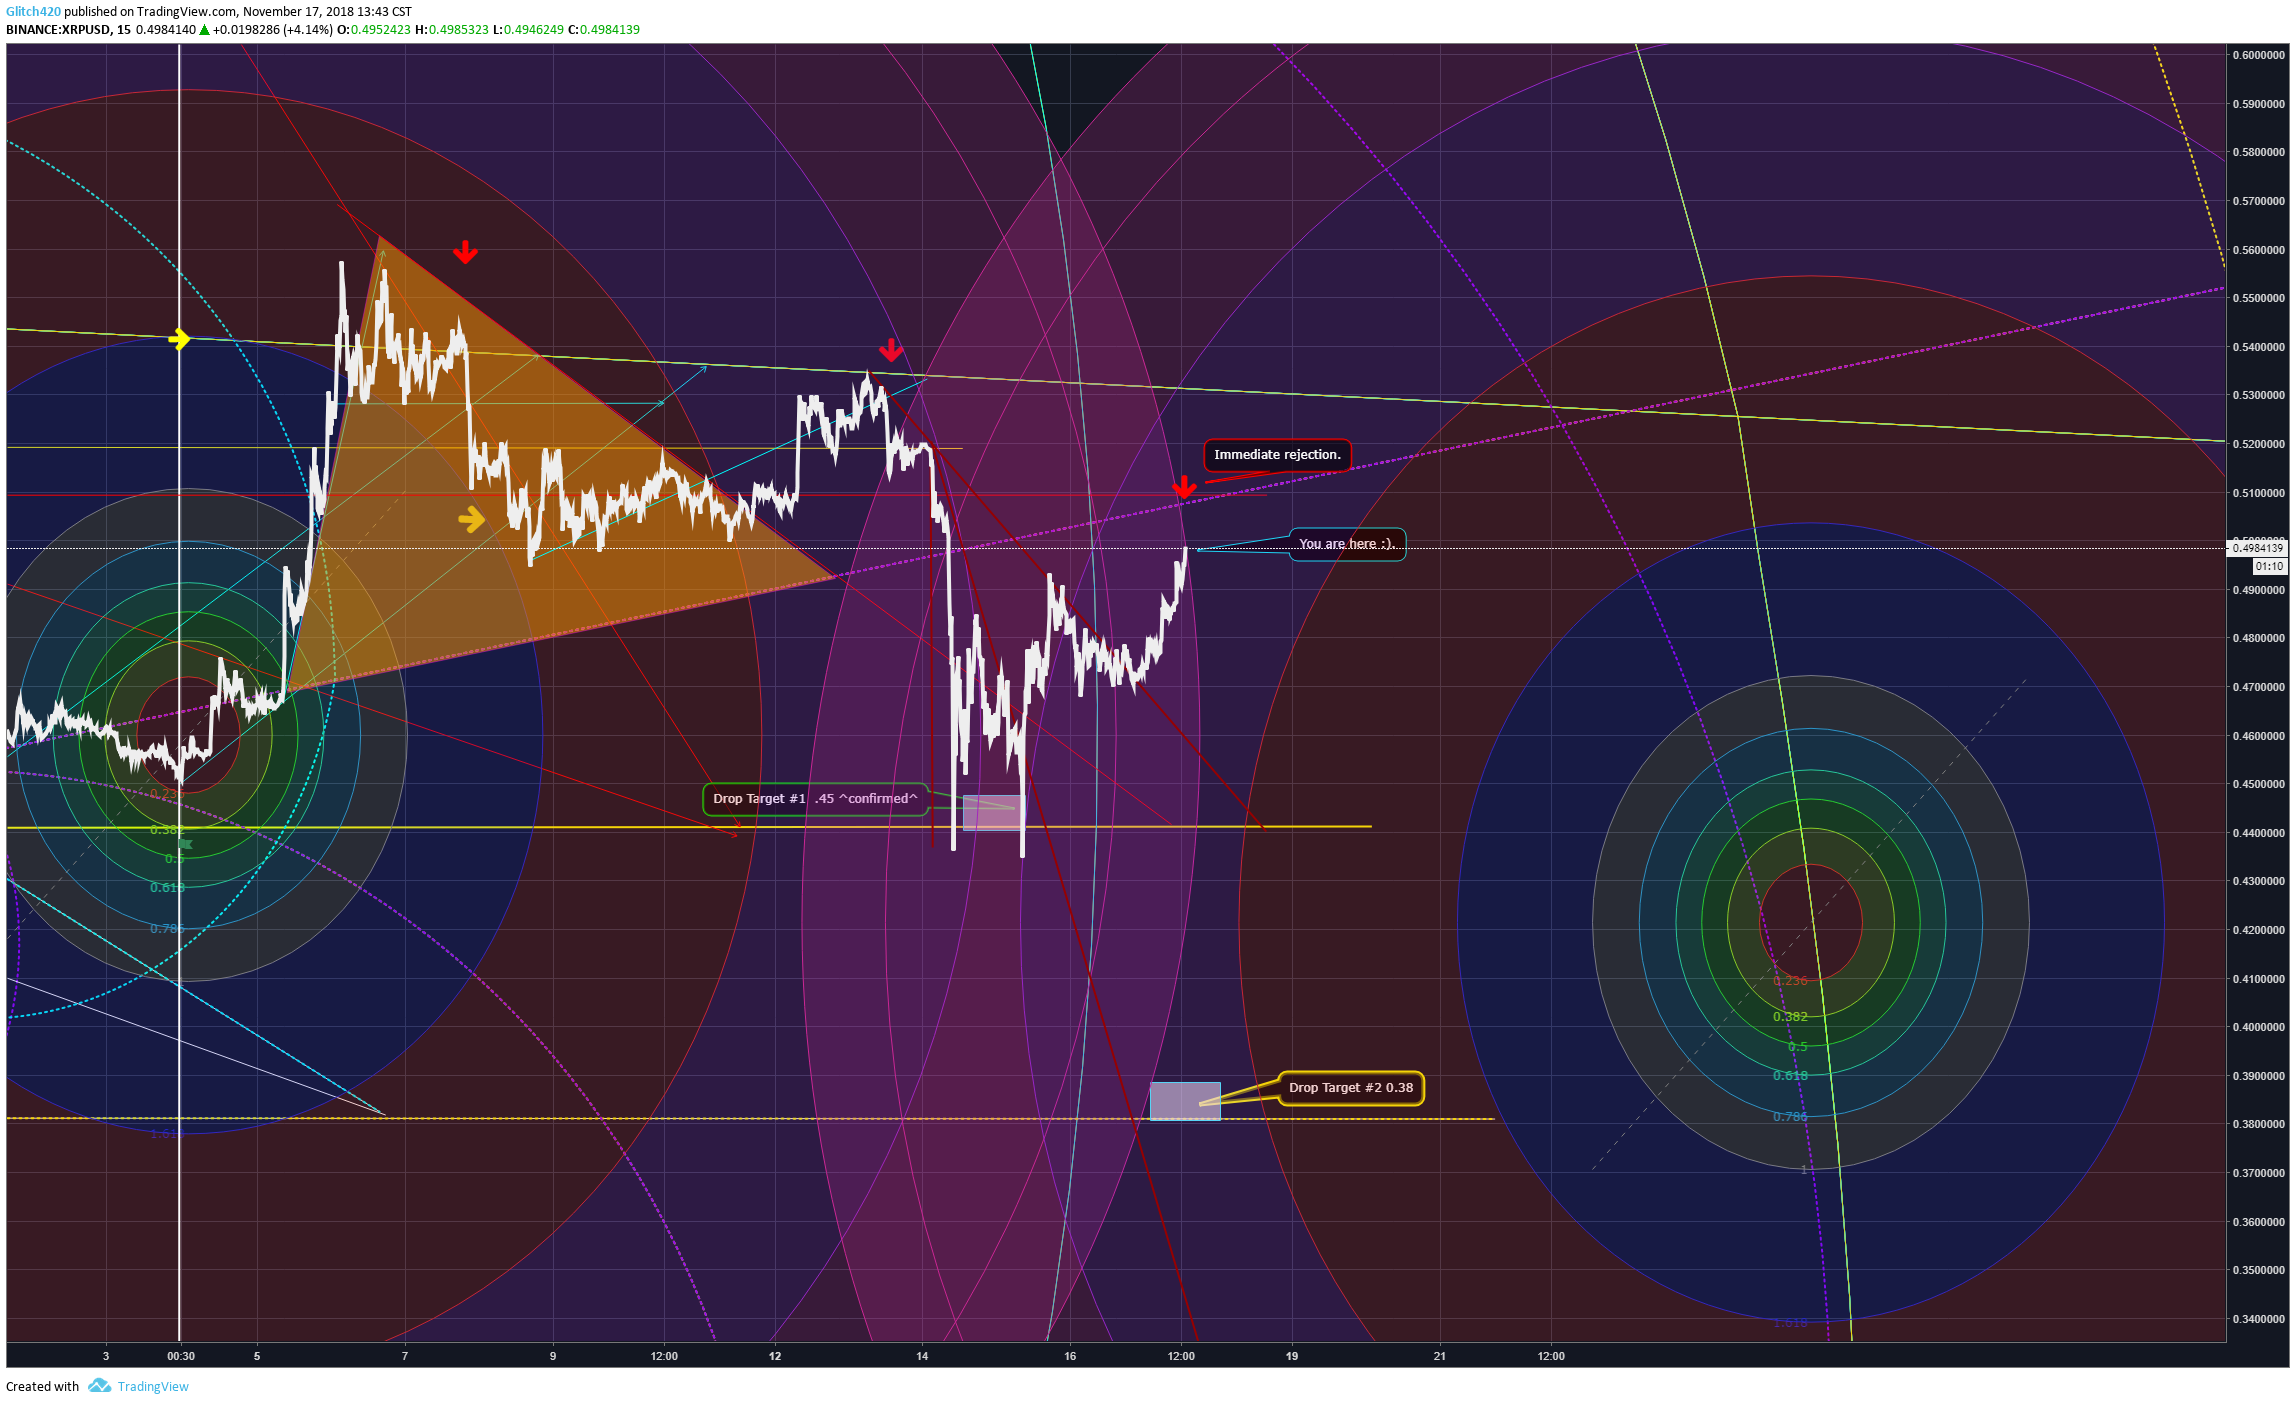
Task: Click the H:0.4985323 high value
Action: click(x=452, y=30)
